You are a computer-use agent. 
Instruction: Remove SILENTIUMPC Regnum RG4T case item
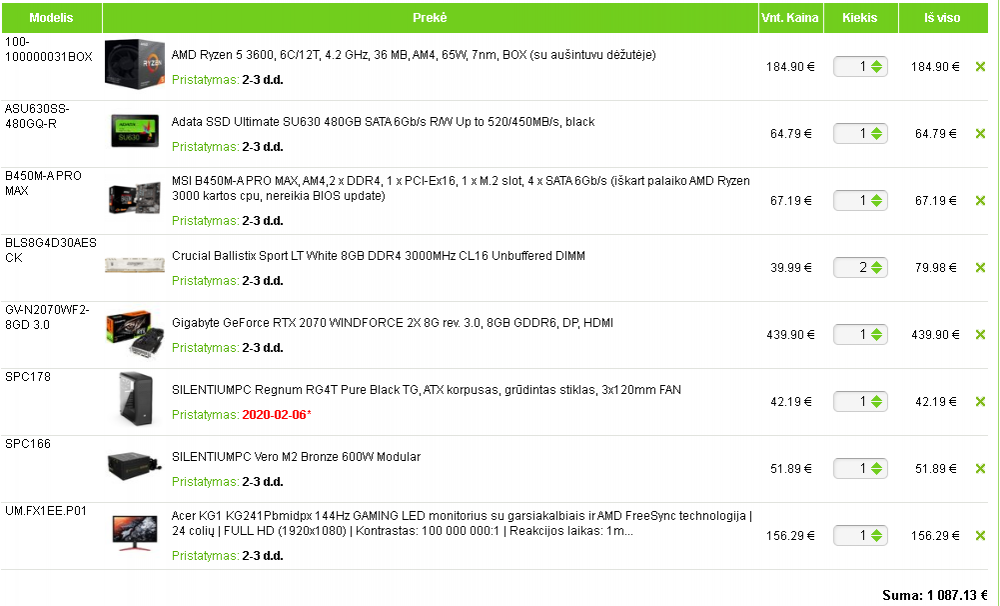tap(980, 402)
